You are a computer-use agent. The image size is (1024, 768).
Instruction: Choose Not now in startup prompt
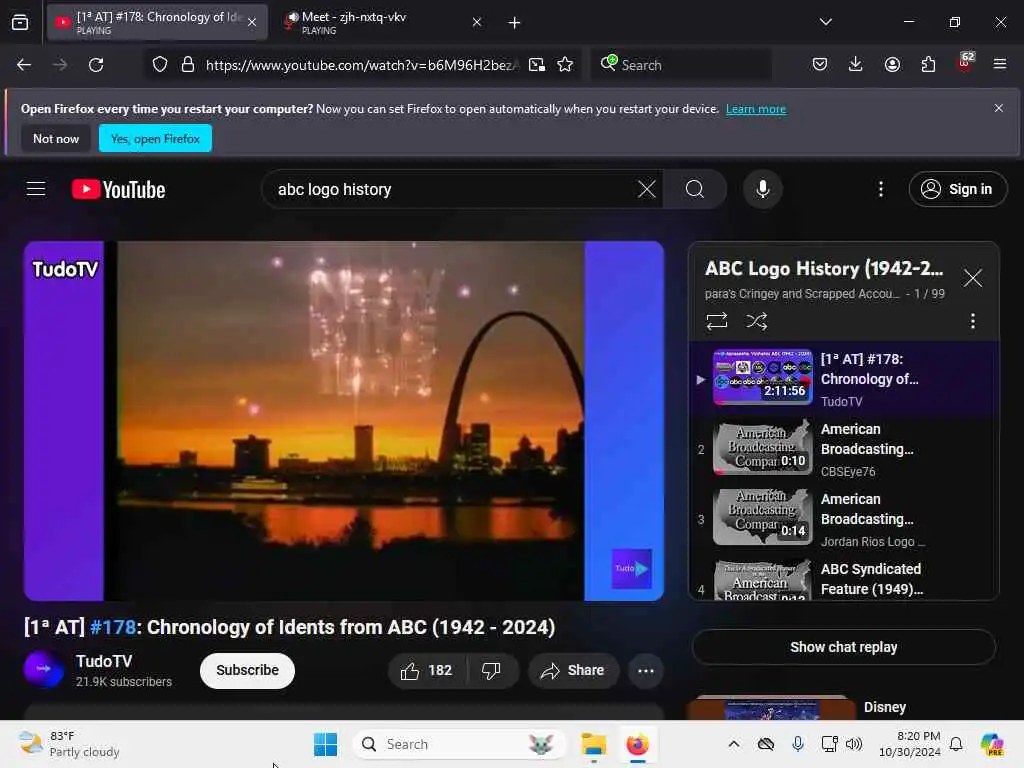(56, 138)
